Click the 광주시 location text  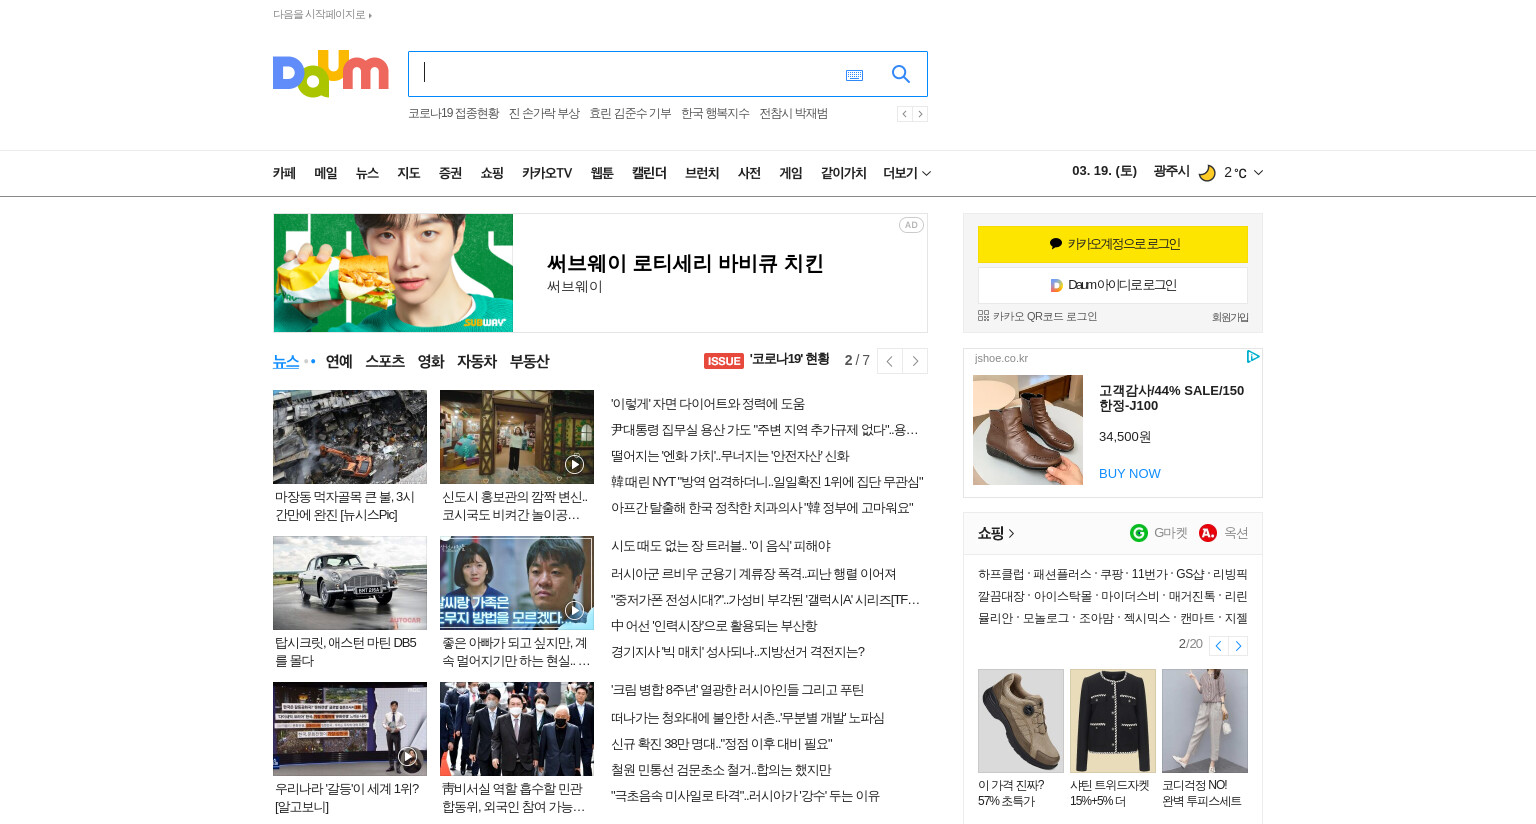pos(1171,171)
